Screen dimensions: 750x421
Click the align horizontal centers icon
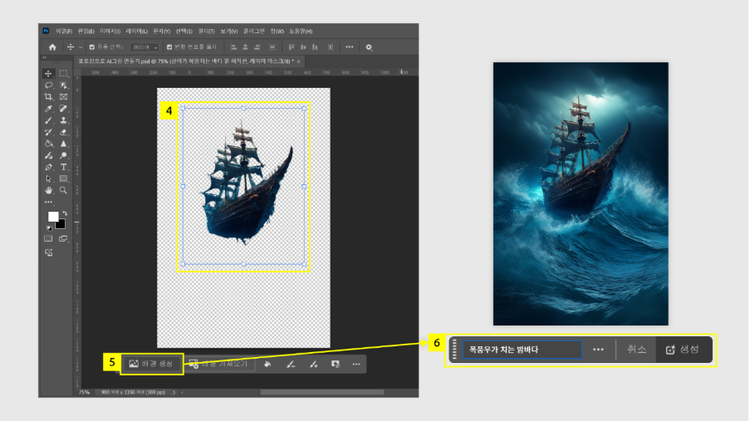pos(245,47)
